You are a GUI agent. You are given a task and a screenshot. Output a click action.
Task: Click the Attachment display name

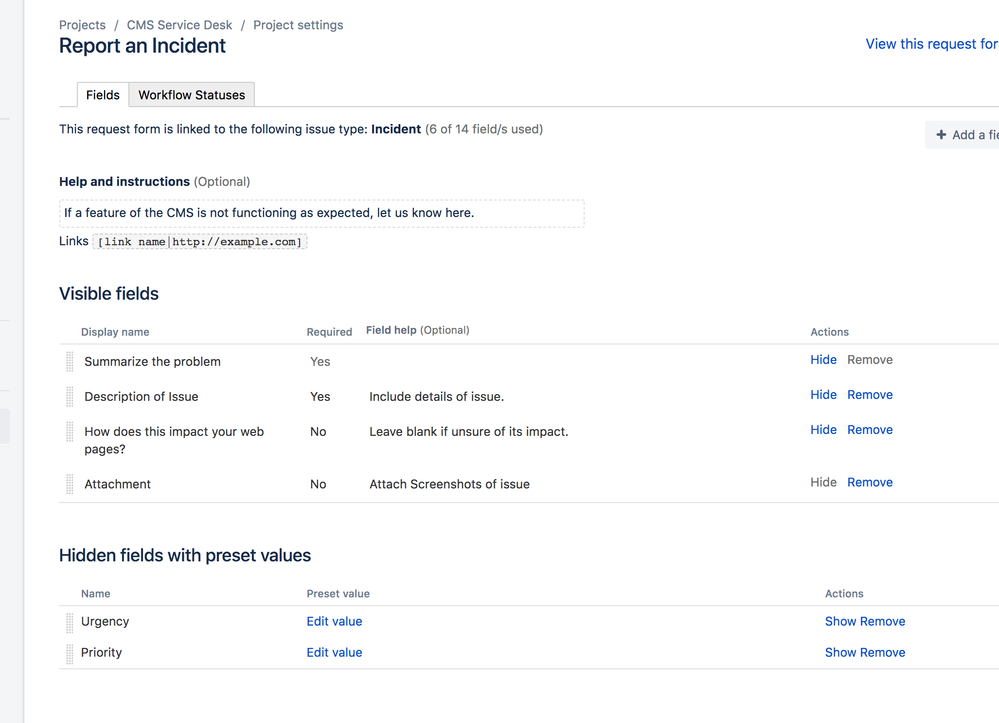[x=117, y=484]
